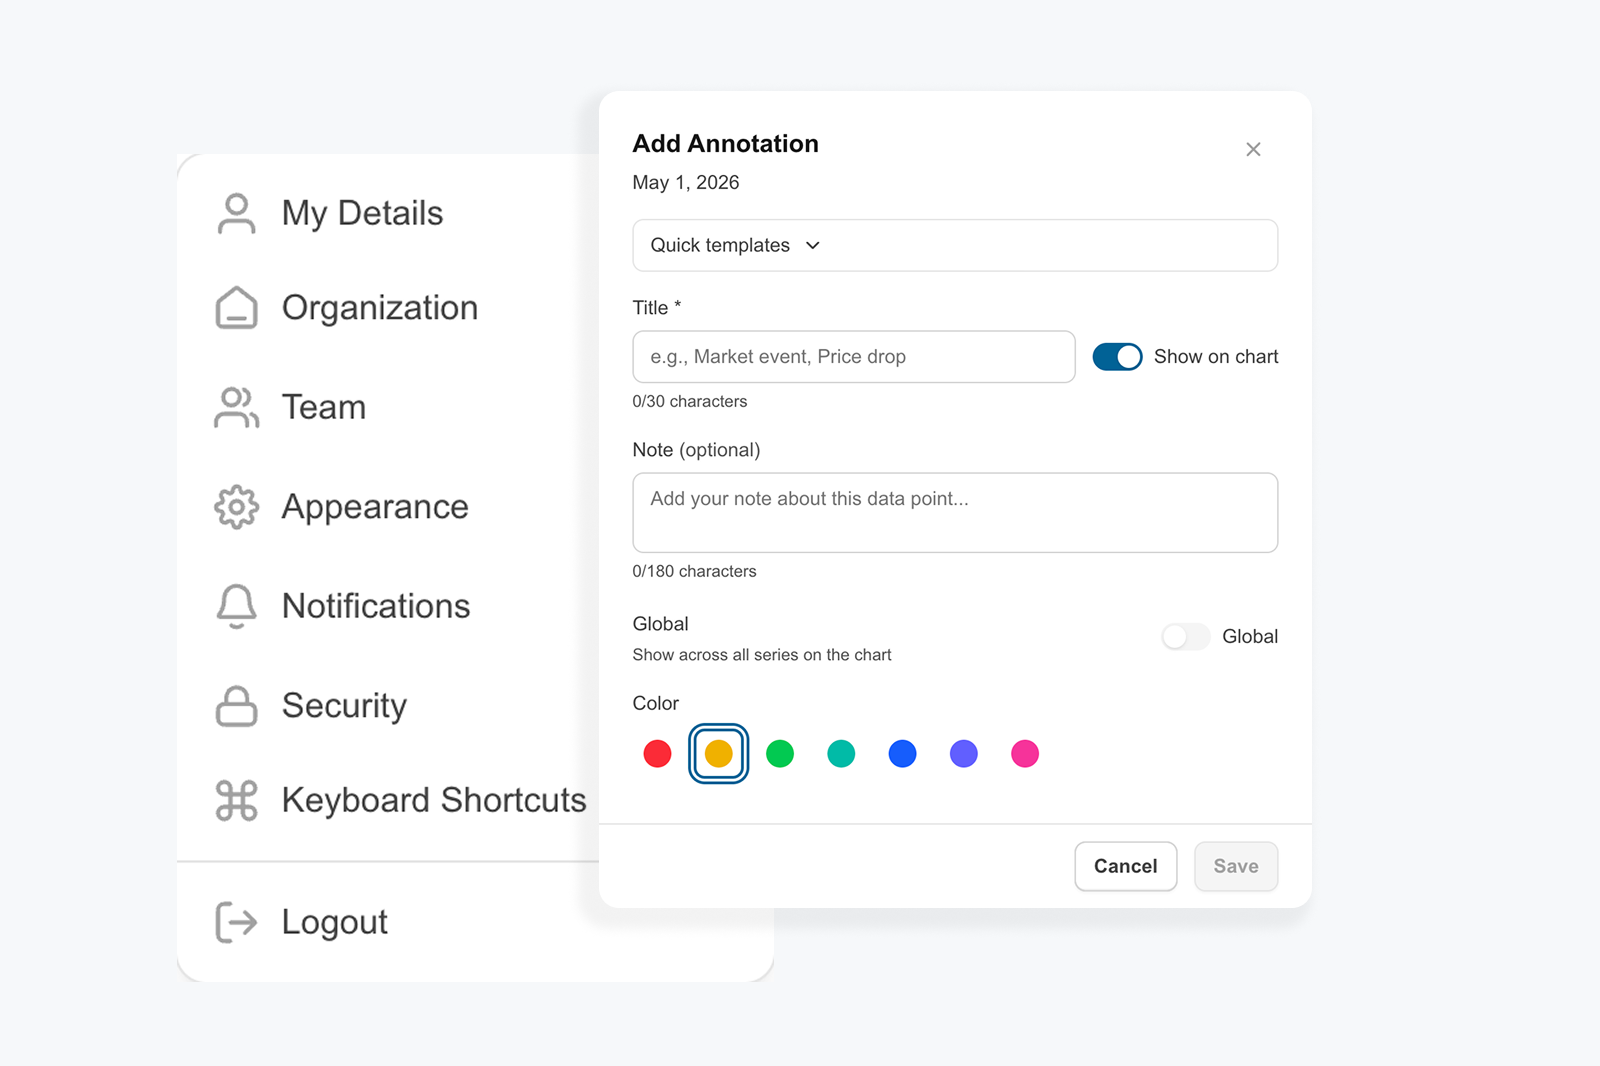Screen dimensions: 1600x1066
Task: Open My Details settings
Action: click(362, 213)
